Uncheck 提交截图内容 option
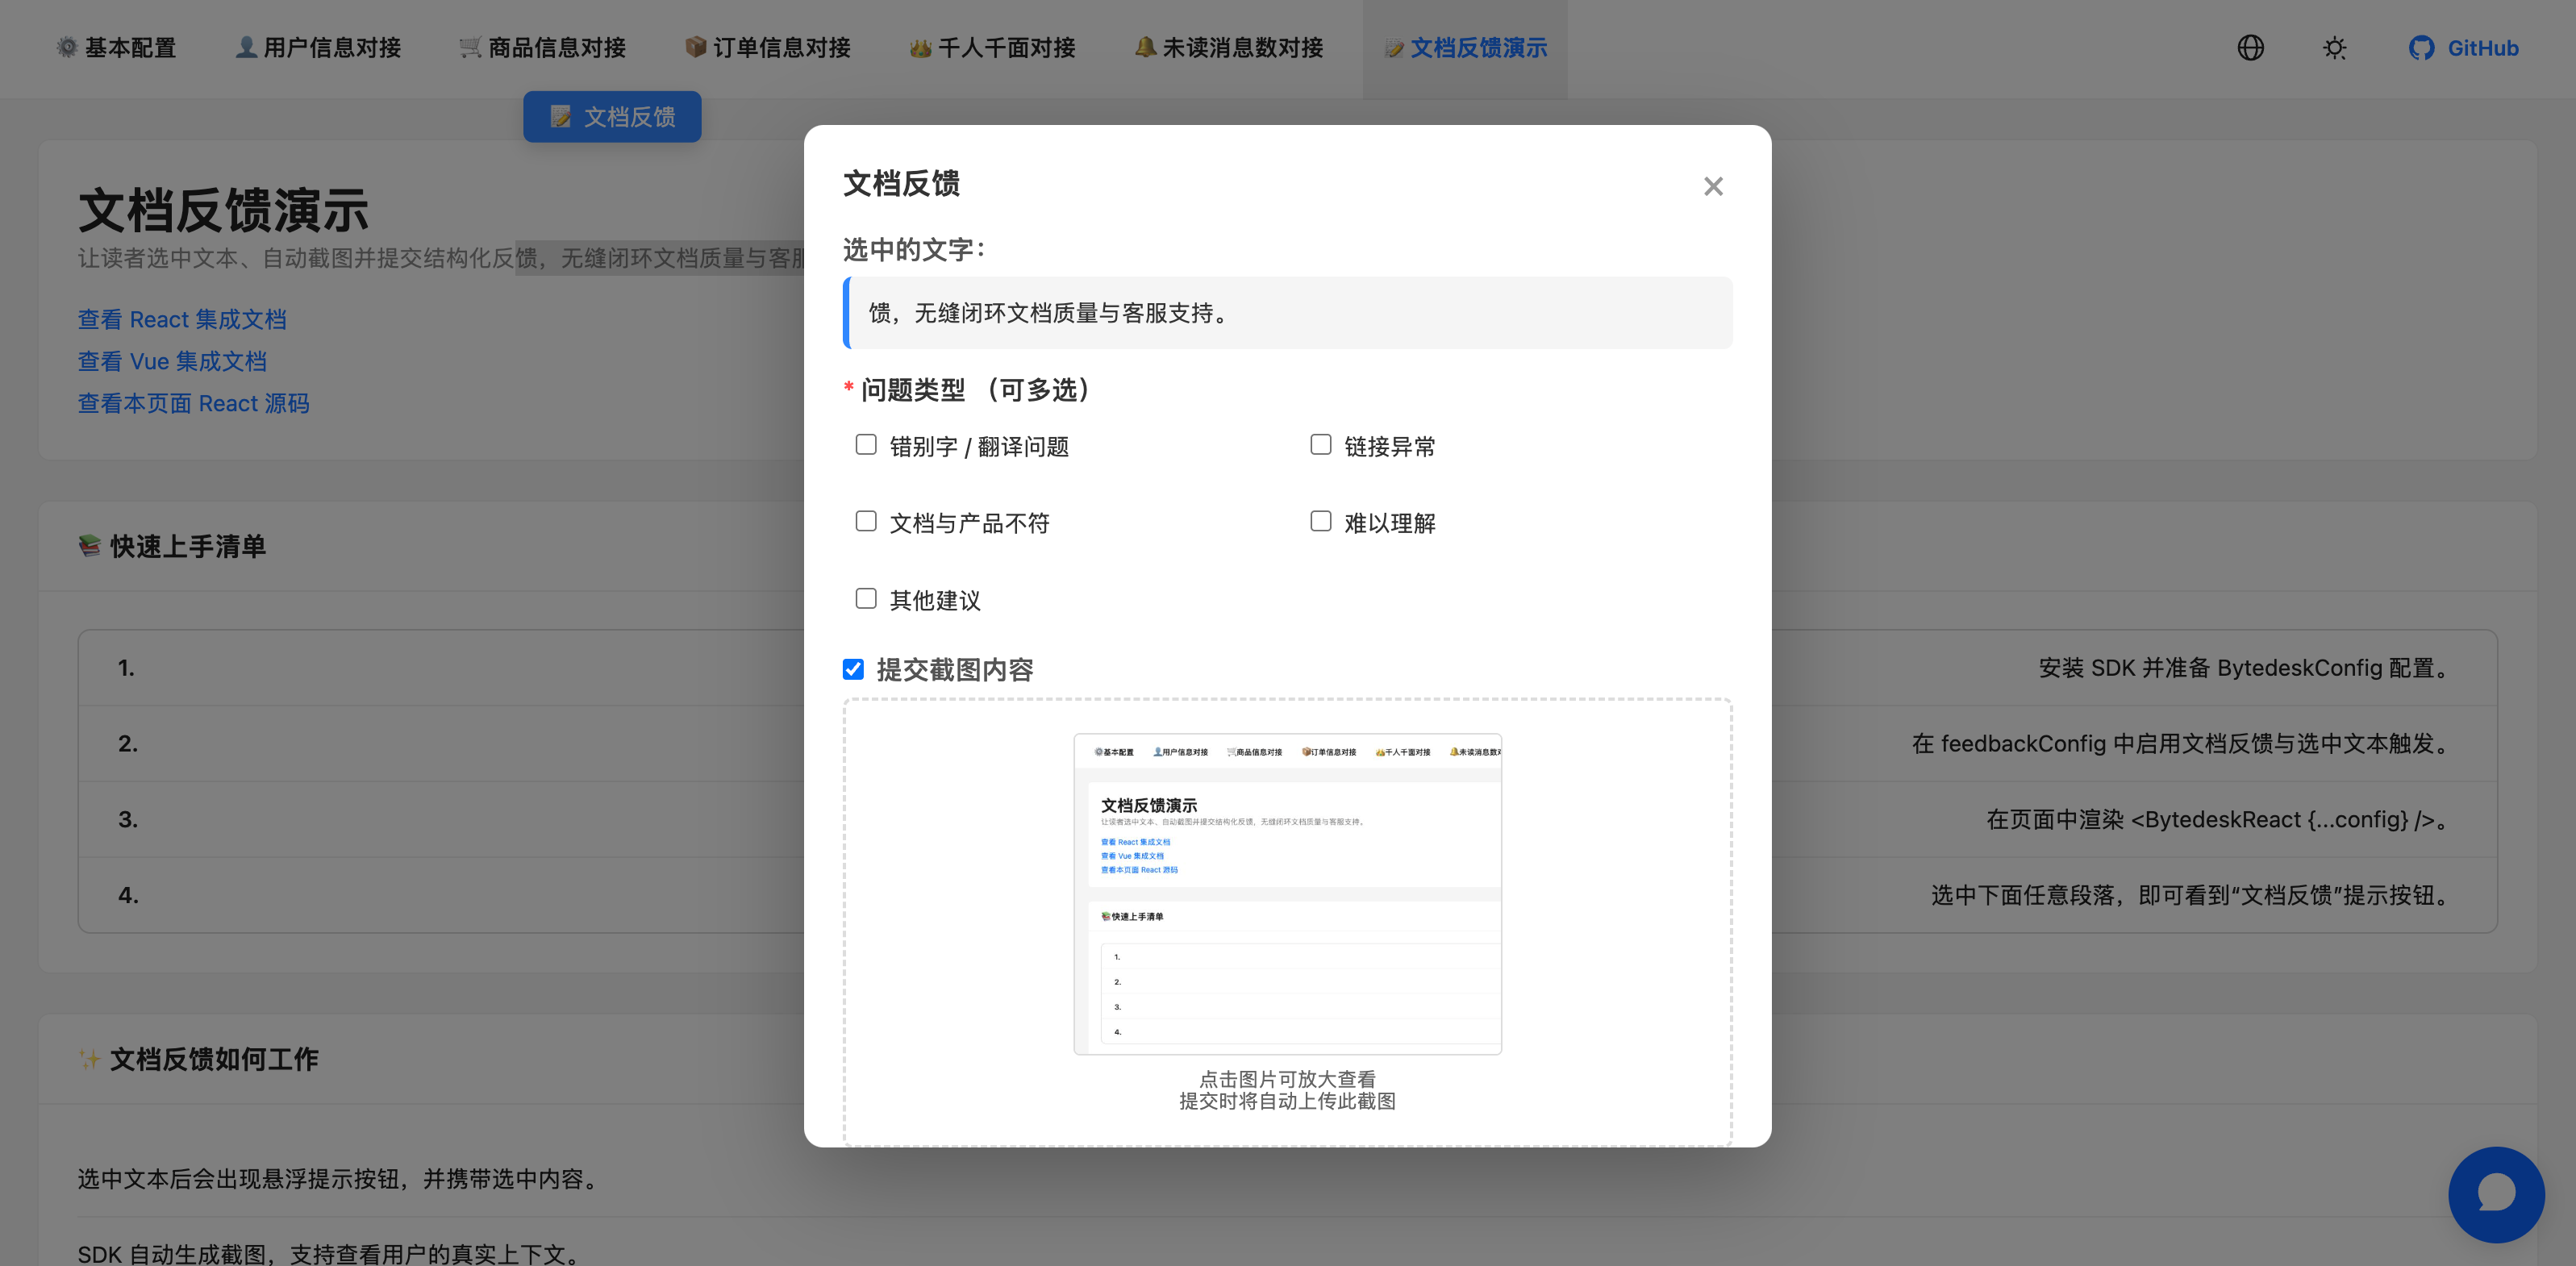Screen dimensions: 2576x1266 (853, 669)
